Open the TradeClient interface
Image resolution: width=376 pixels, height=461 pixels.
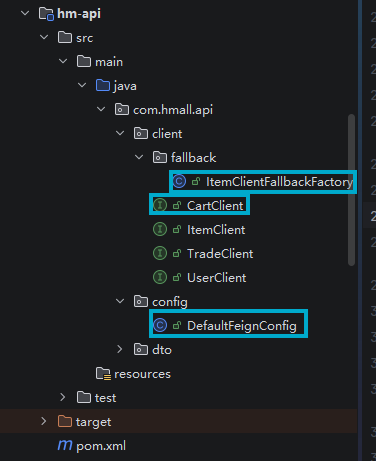point(220,254)
